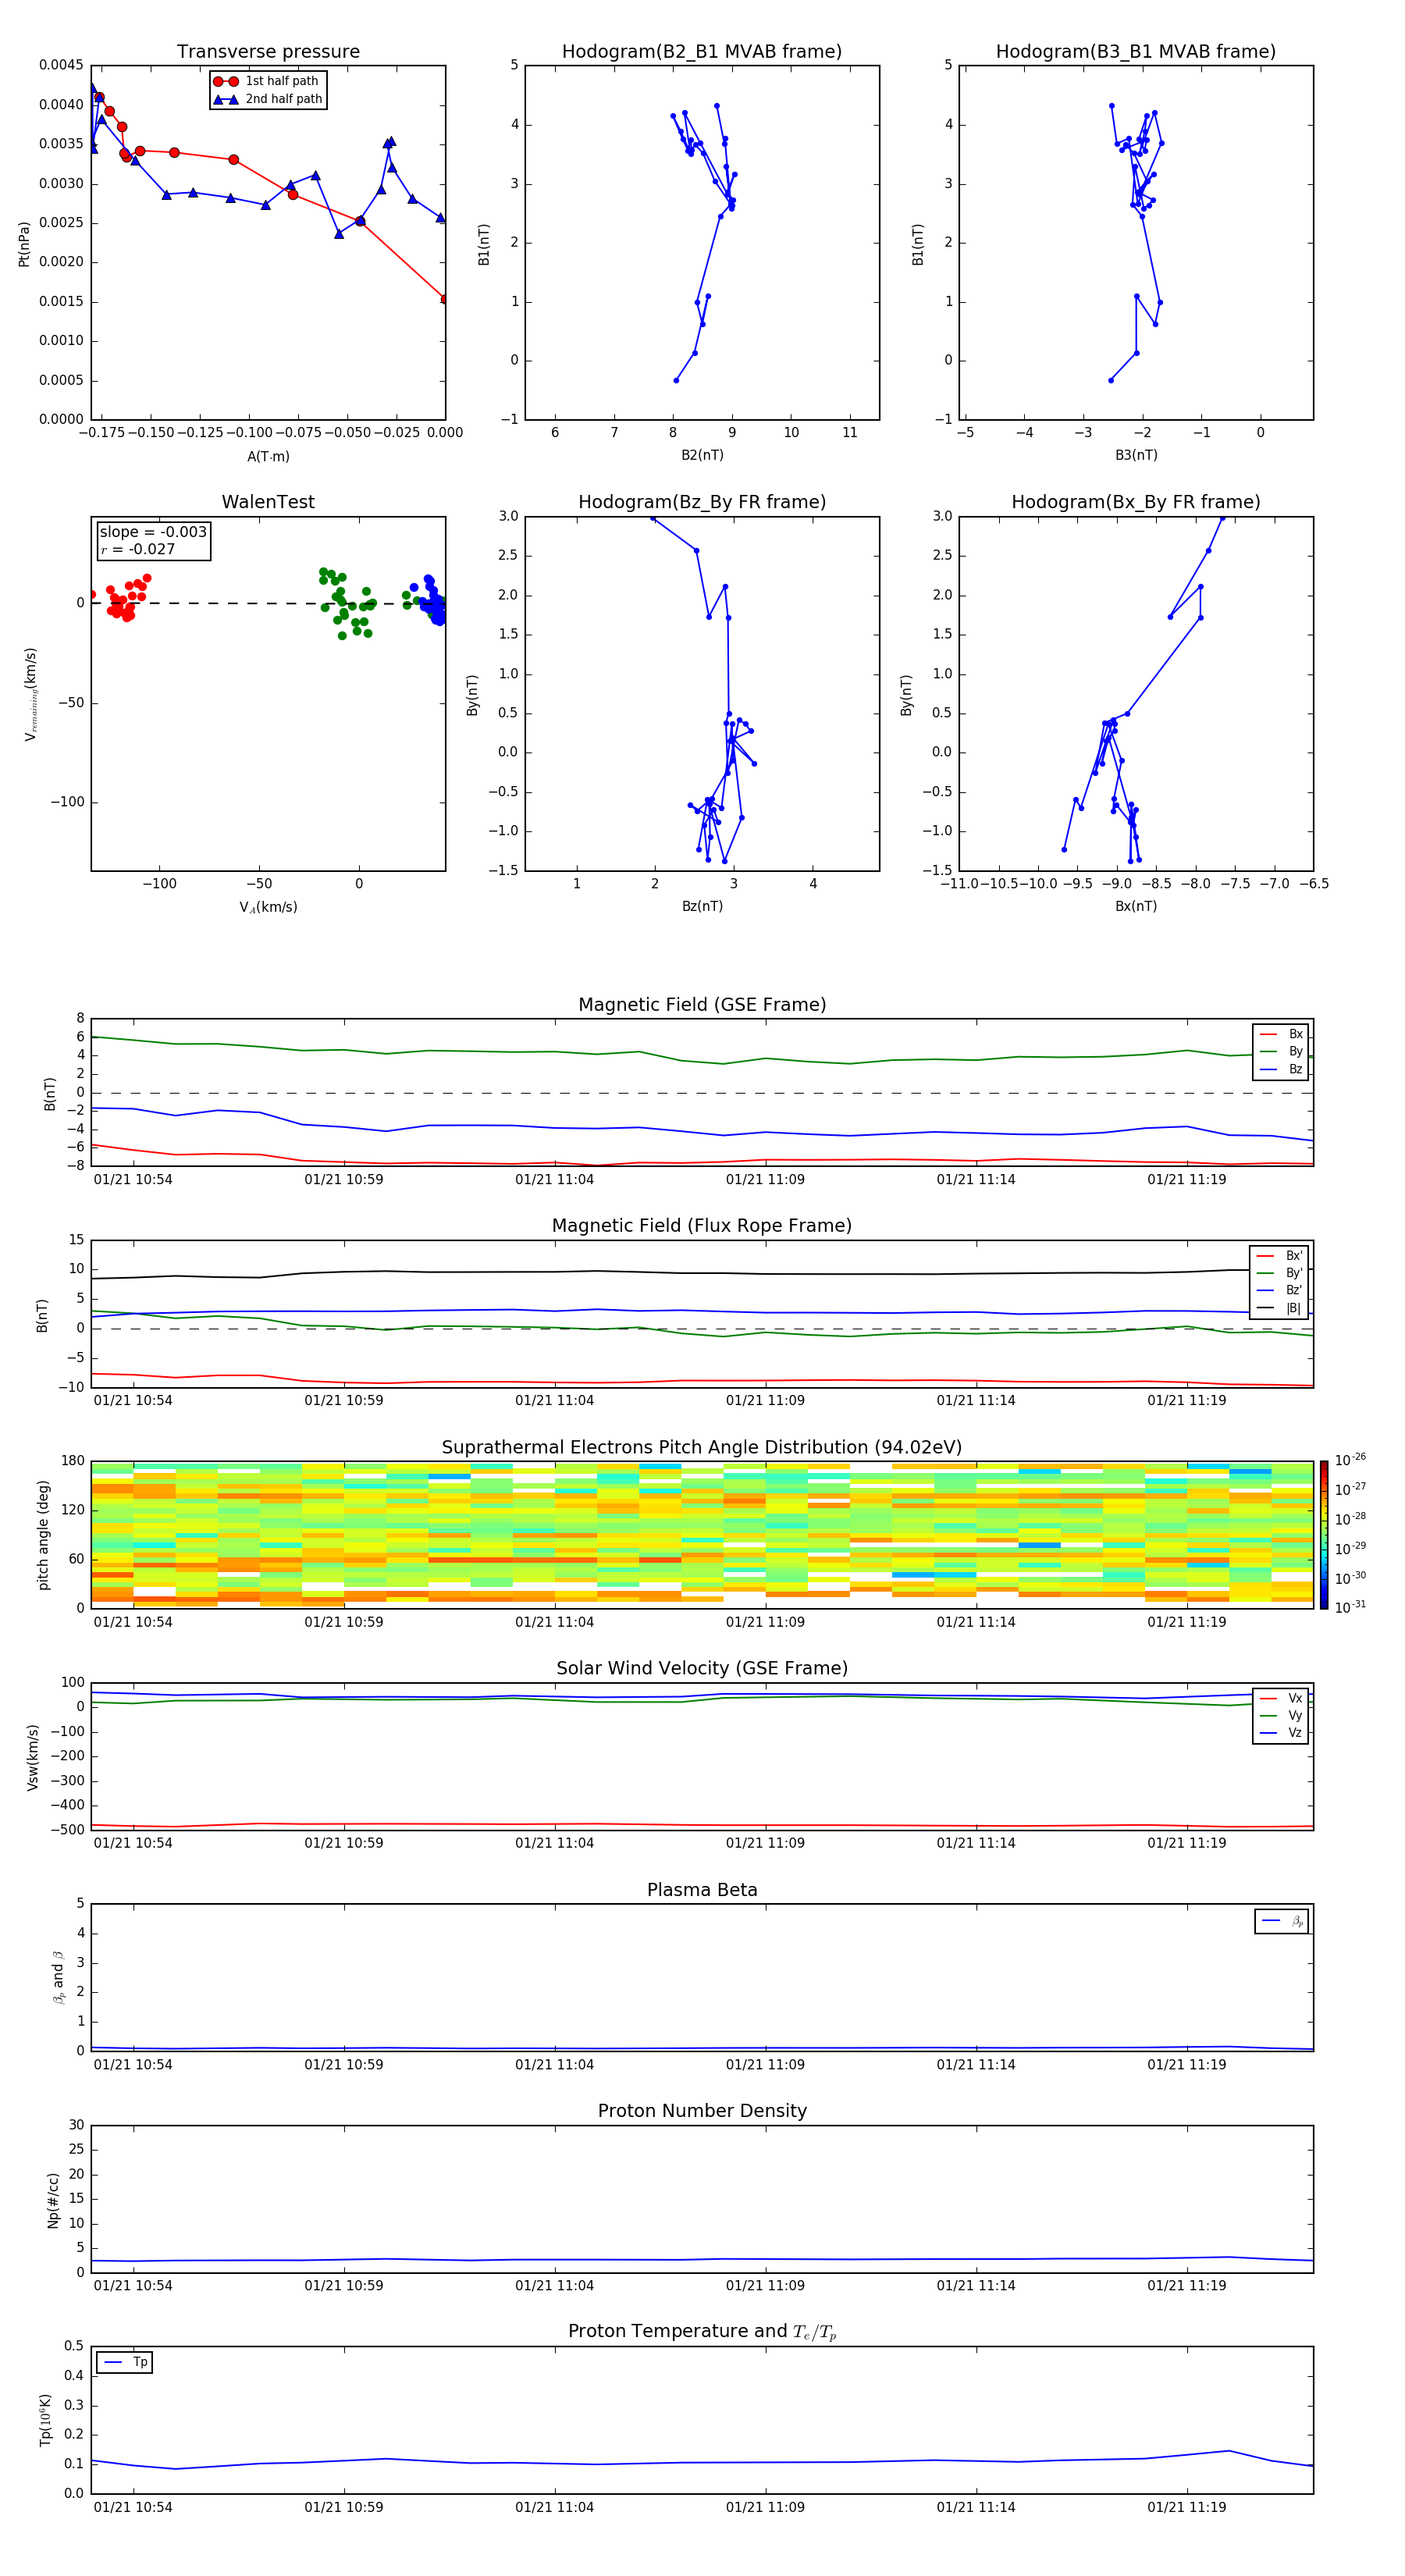Click the 'Proton Number Density' title
This screenshot has width=1405, height=2576.
[x=702, y=2111]
